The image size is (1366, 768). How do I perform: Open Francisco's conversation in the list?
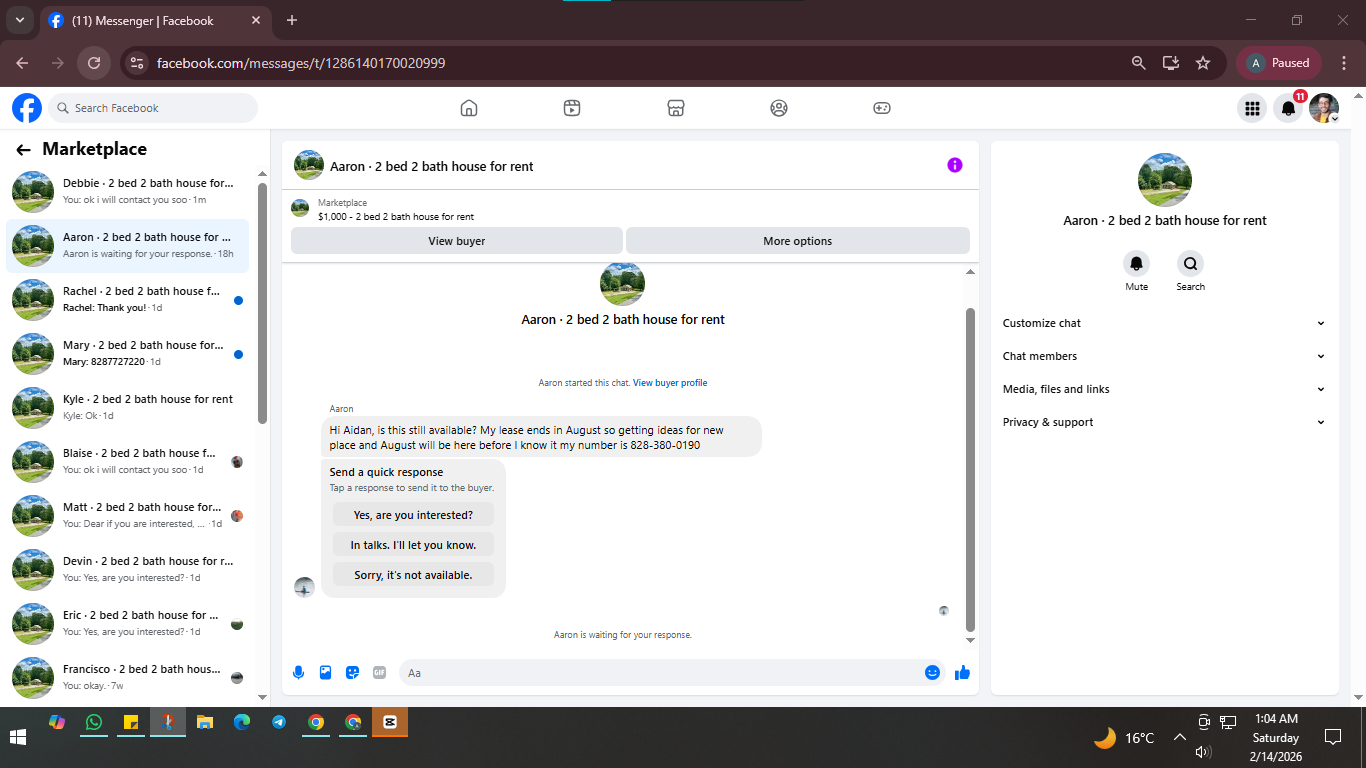128,678
